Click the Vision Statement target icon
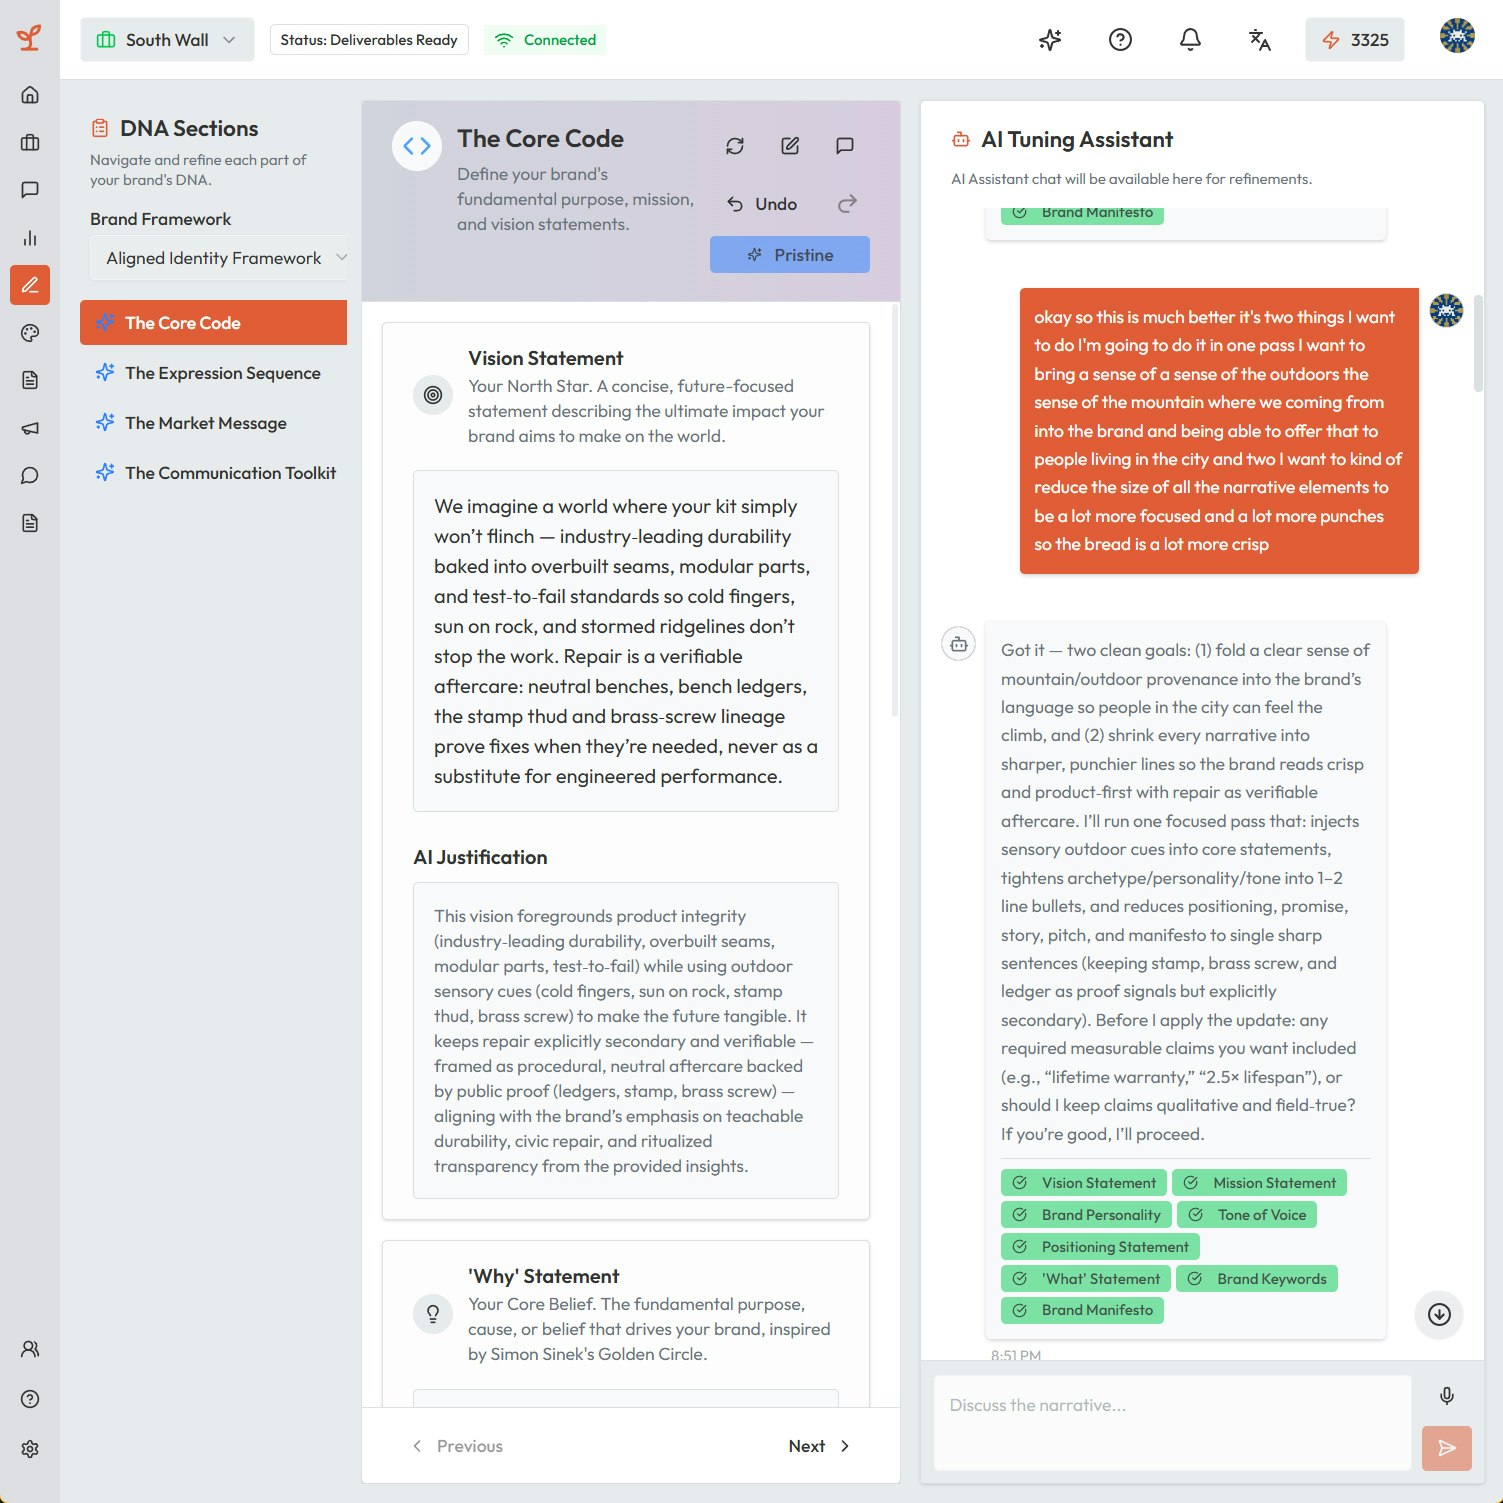1503x1503 pixels. [x=433, y=395]
